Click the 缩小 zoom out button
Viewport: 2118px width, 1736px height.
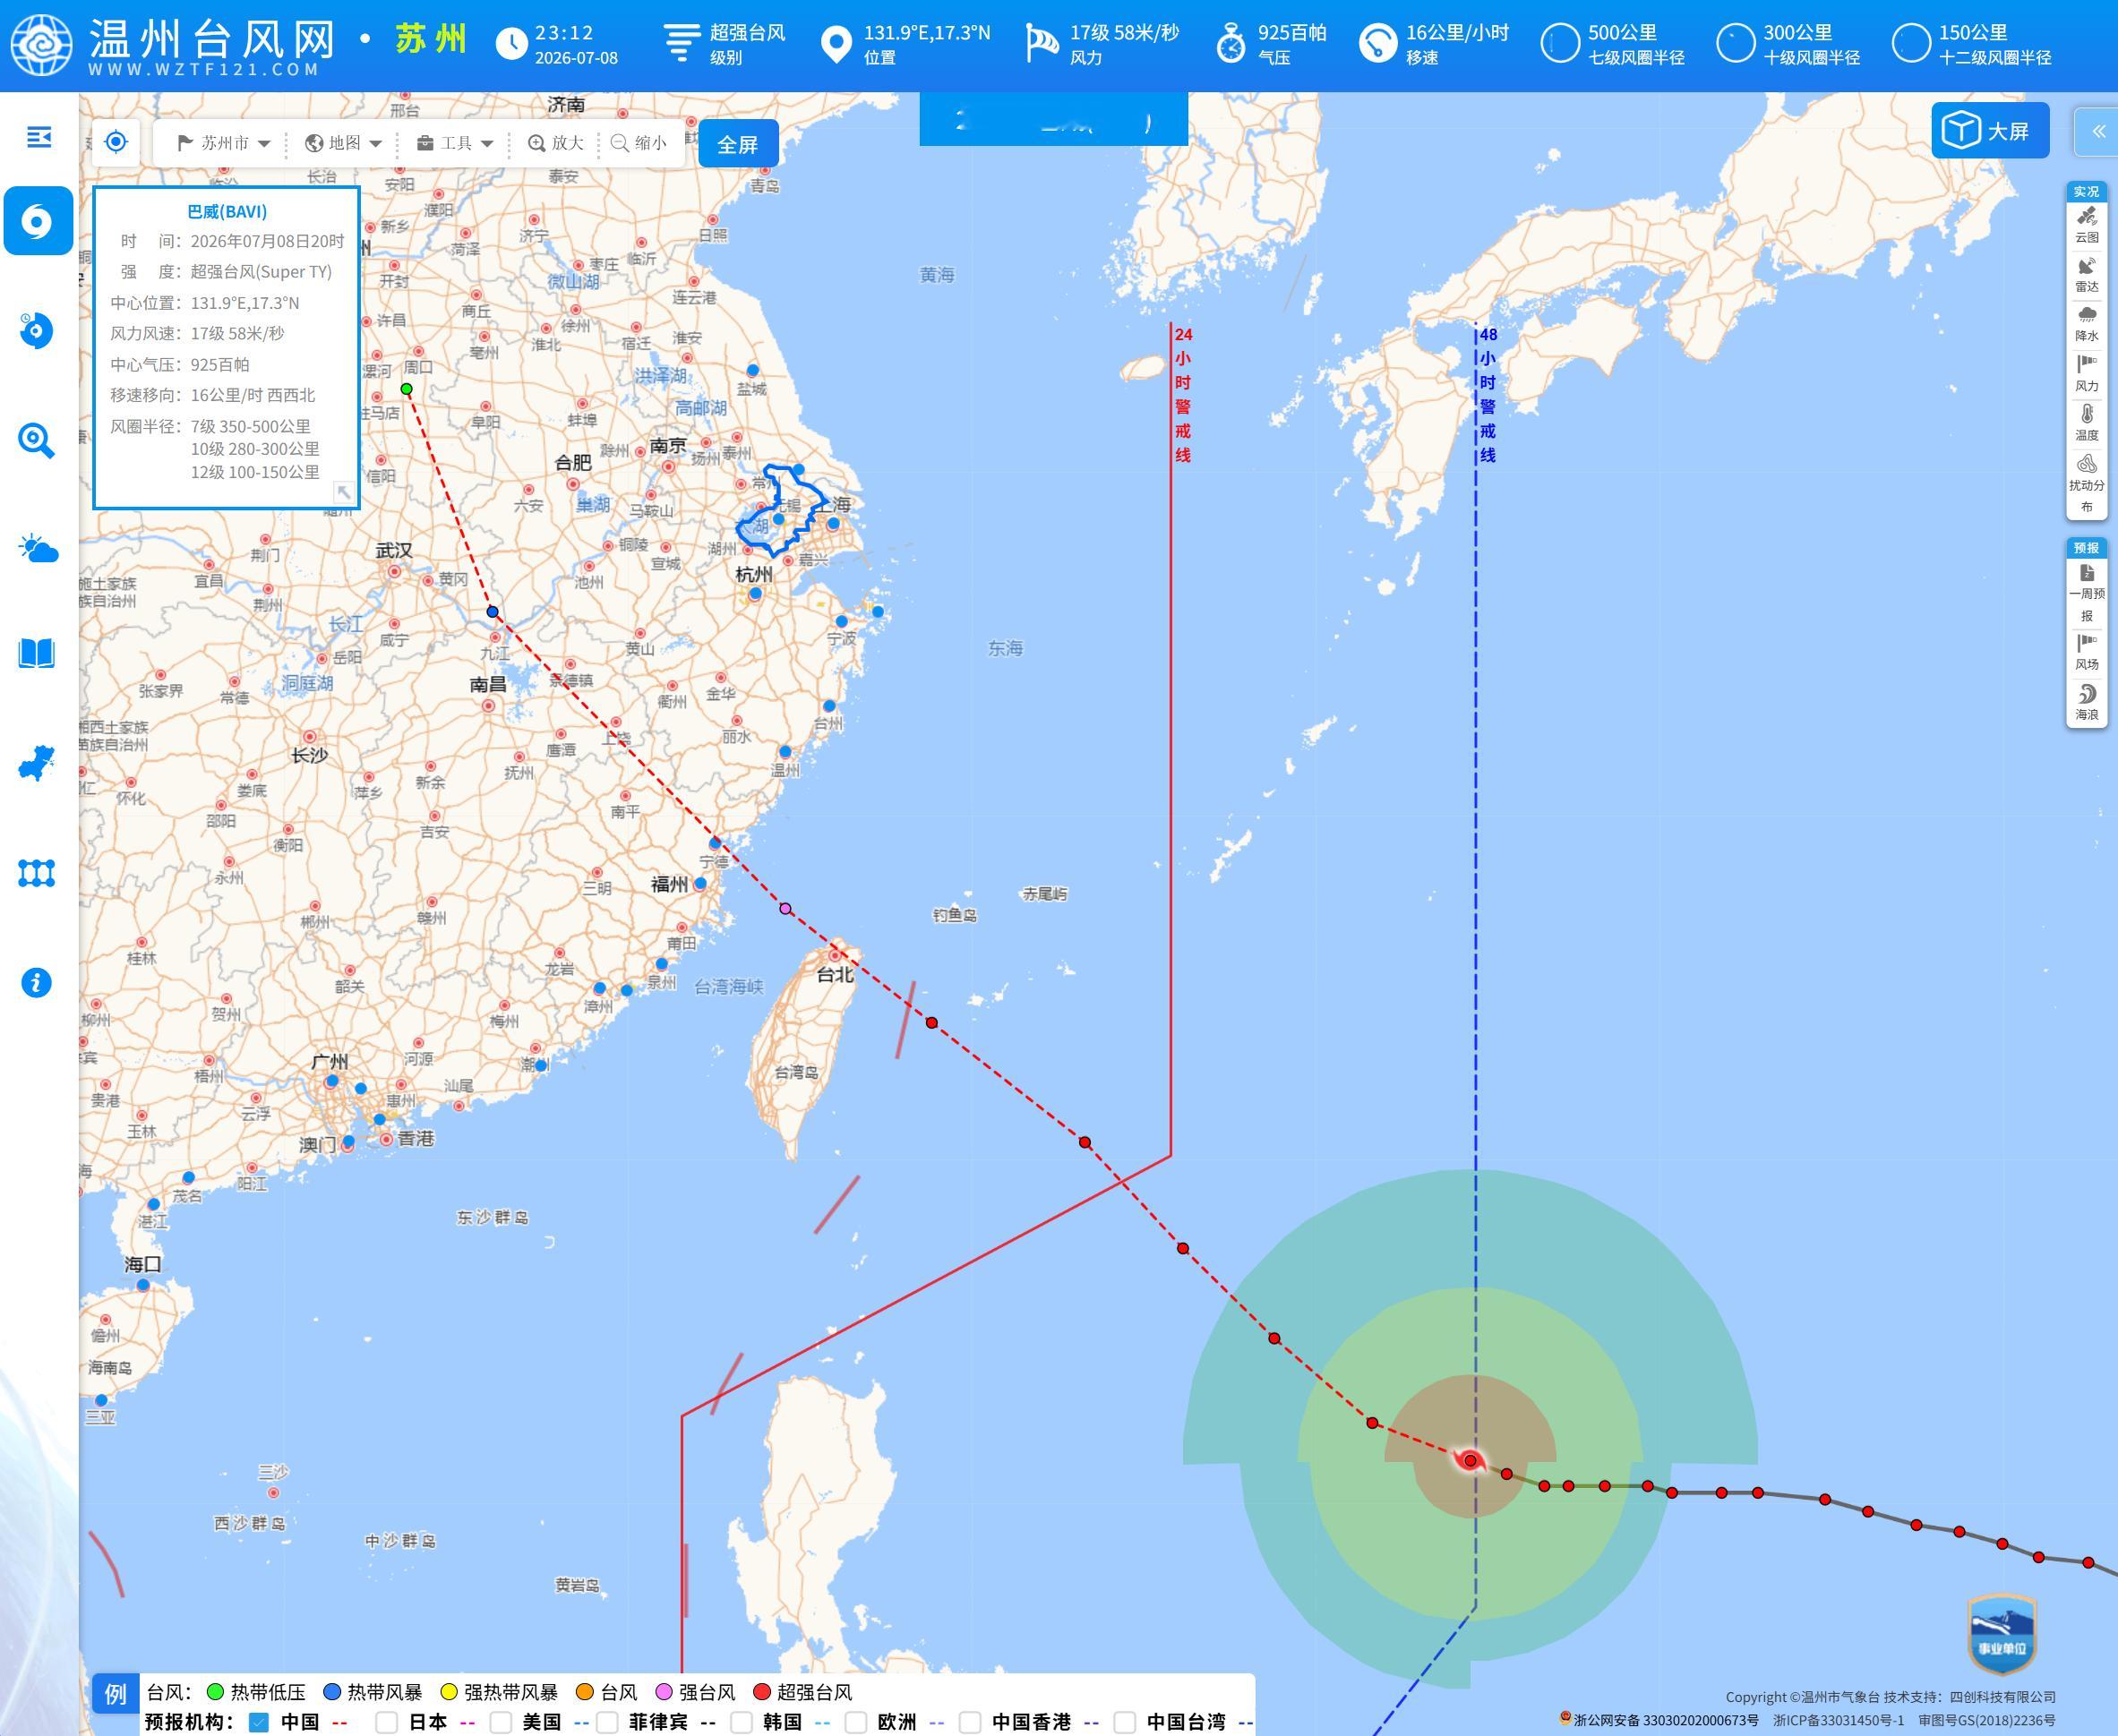639,143
